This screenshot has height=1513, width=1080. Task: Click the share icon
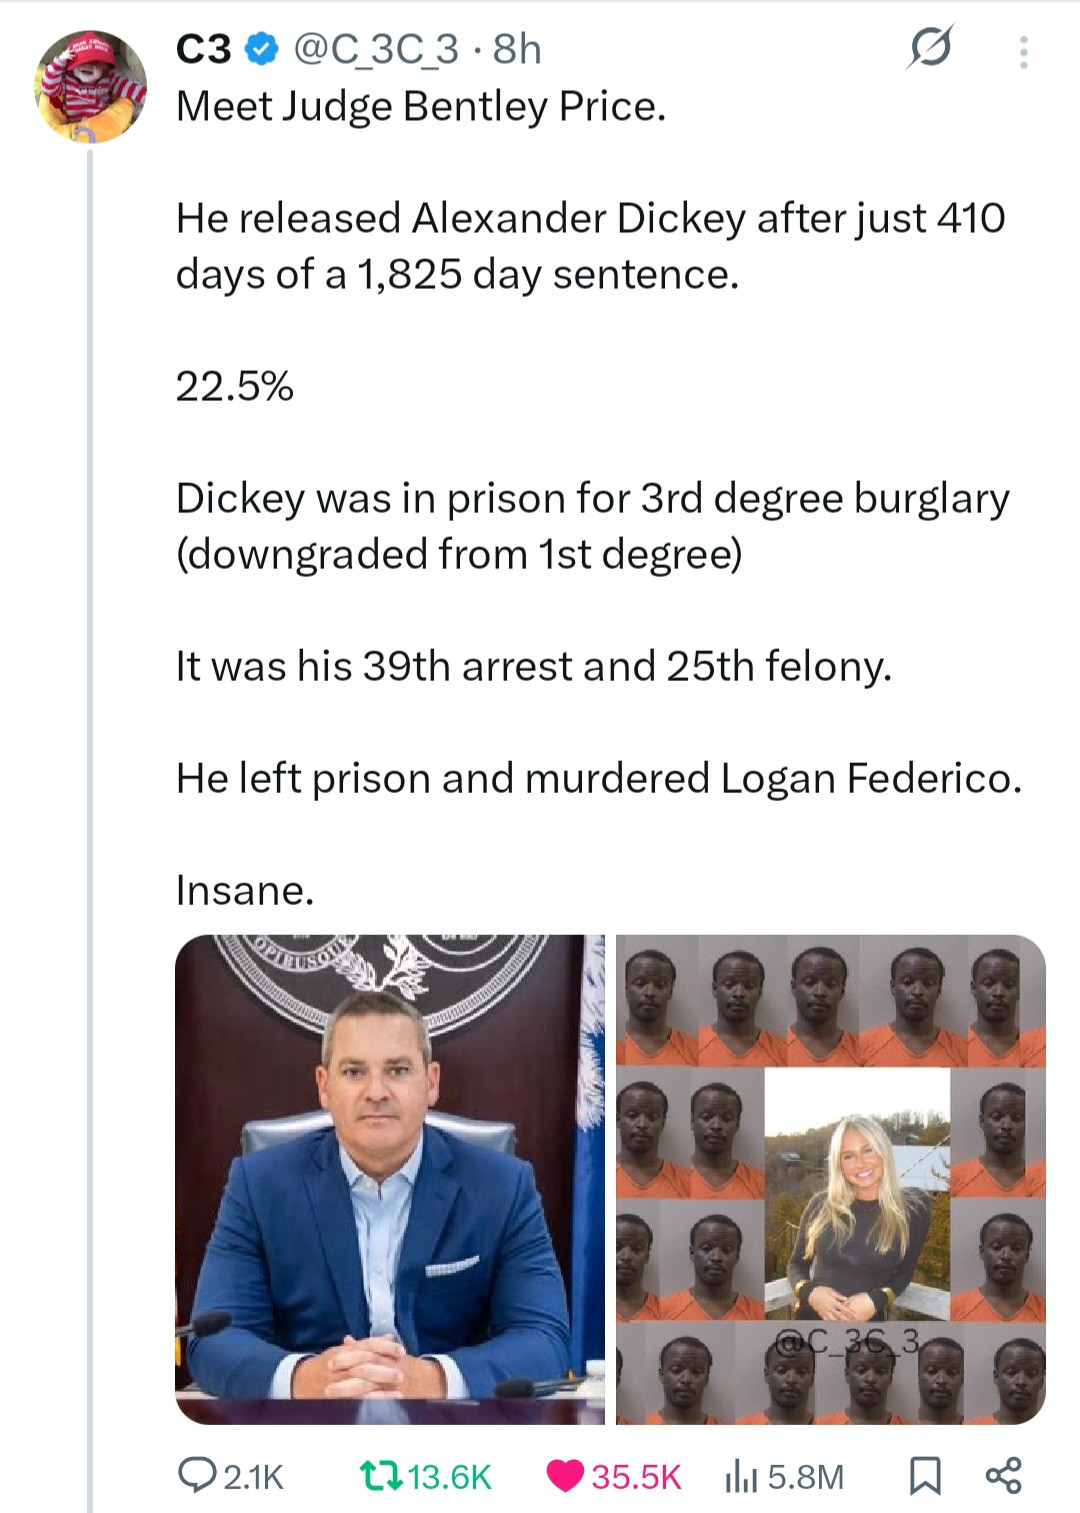pos(1003,1475)
